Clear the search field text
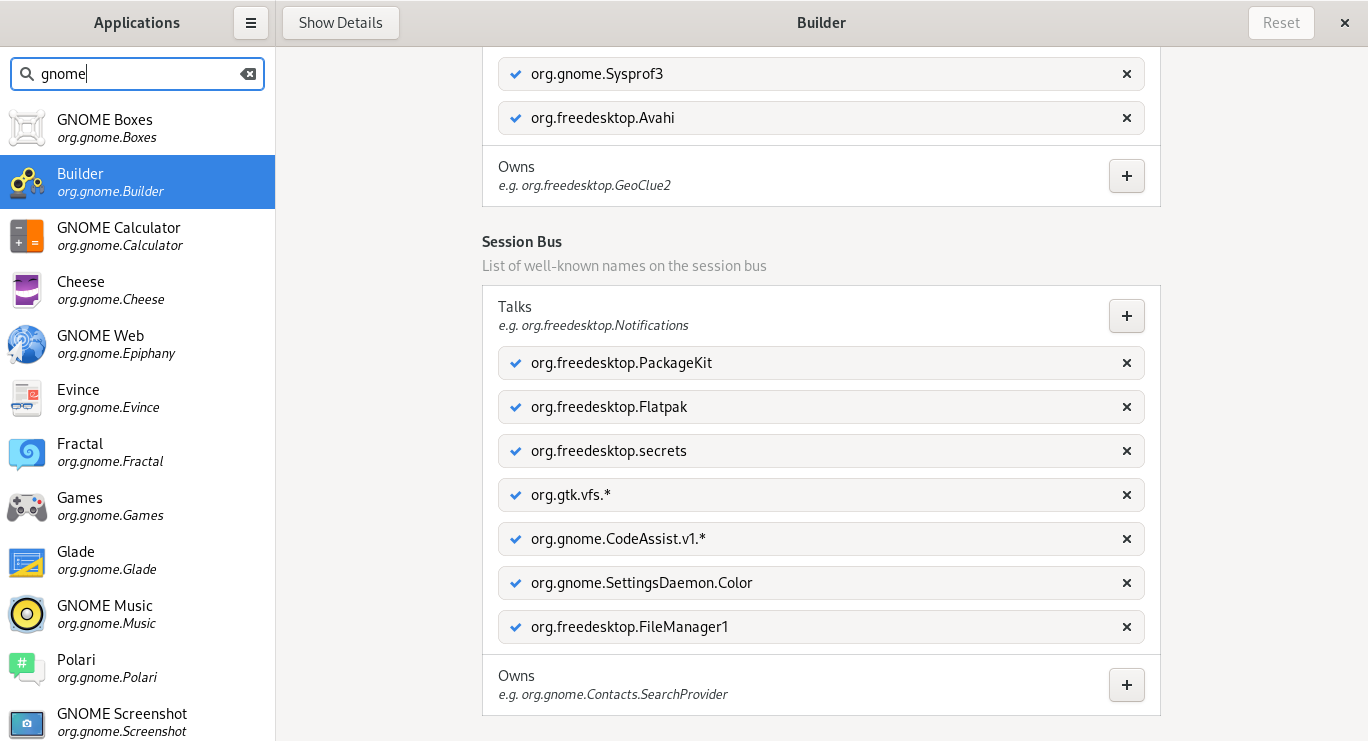Image resolution: width=1368 pixels, height=741 pixels. (x=248, y=74)
